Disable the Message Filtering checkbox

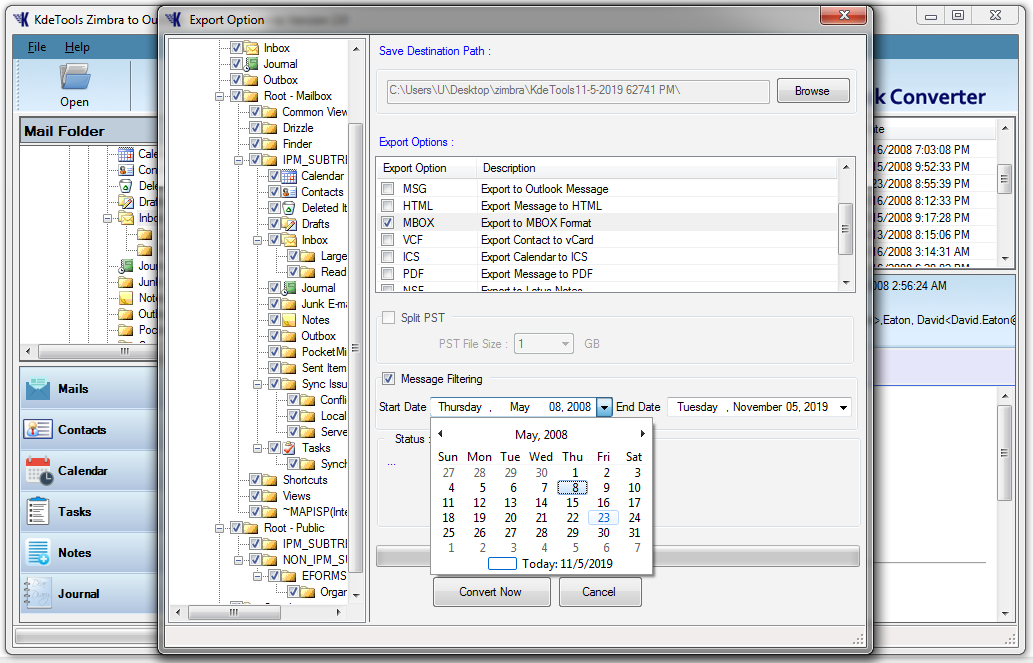388,379
